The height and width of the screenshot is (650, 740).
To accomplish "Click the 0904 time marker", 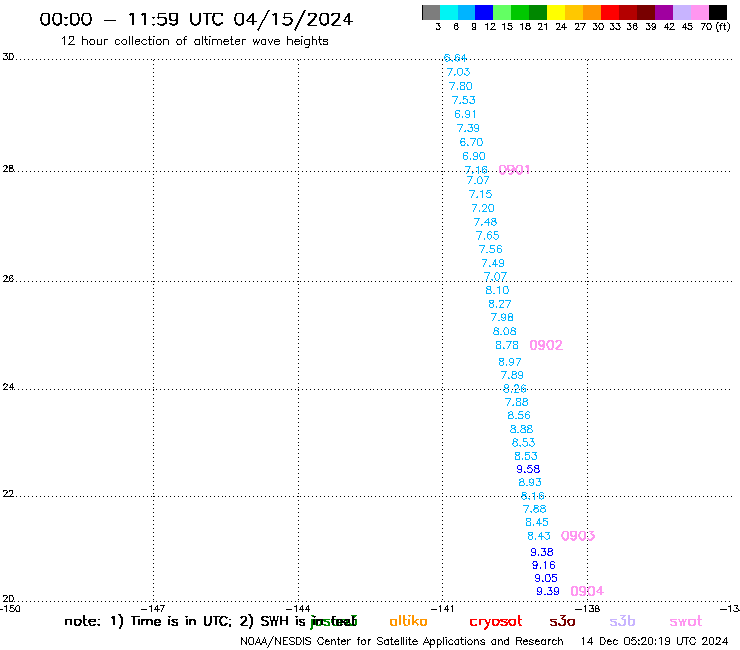I will click(x=587, y=591).
